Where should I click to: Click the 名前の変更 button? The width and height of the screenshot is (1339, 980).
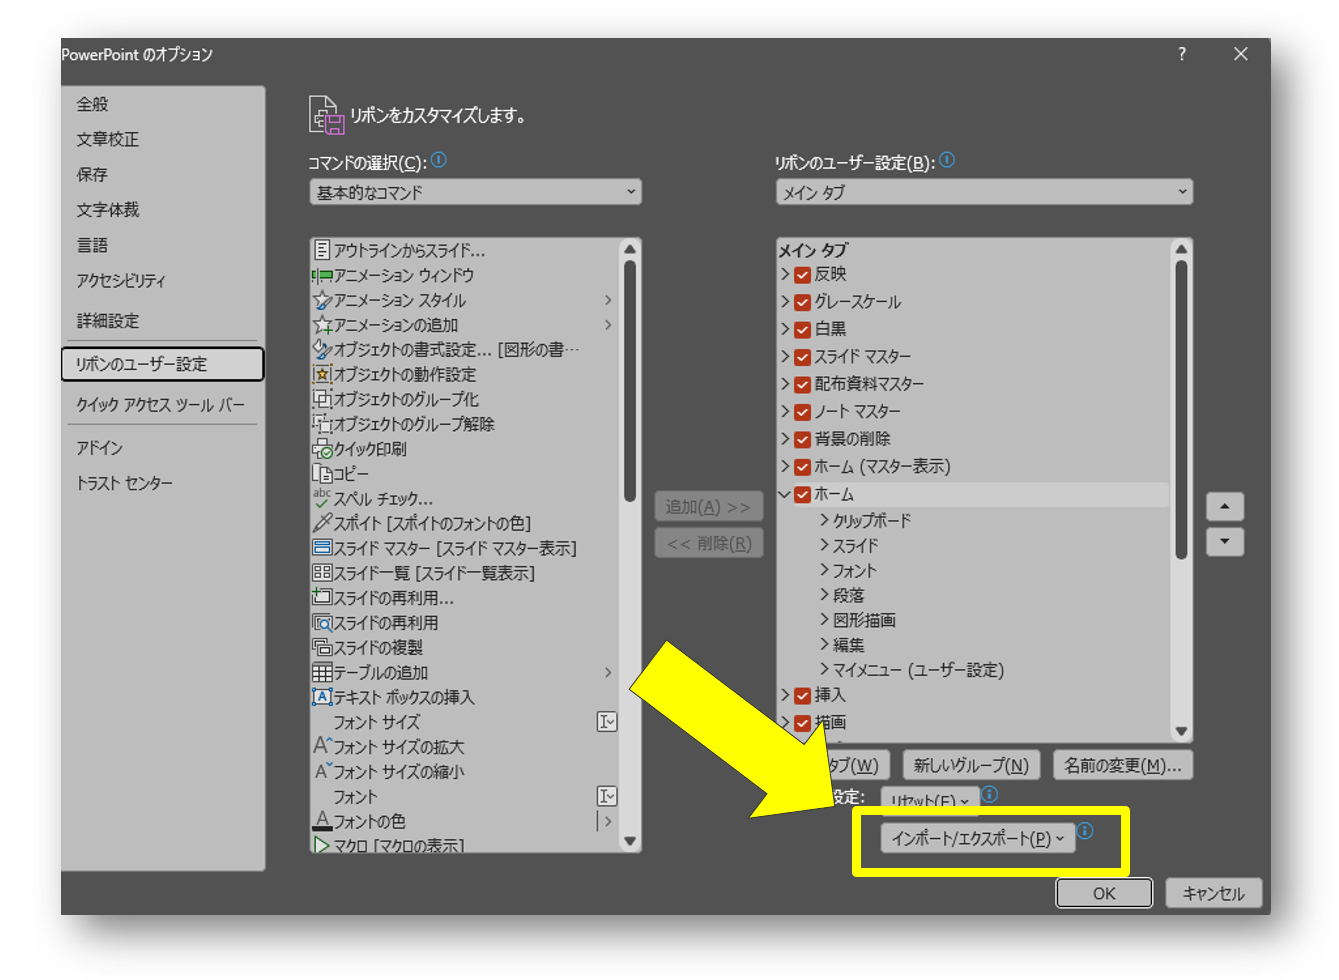point(1122,765)
